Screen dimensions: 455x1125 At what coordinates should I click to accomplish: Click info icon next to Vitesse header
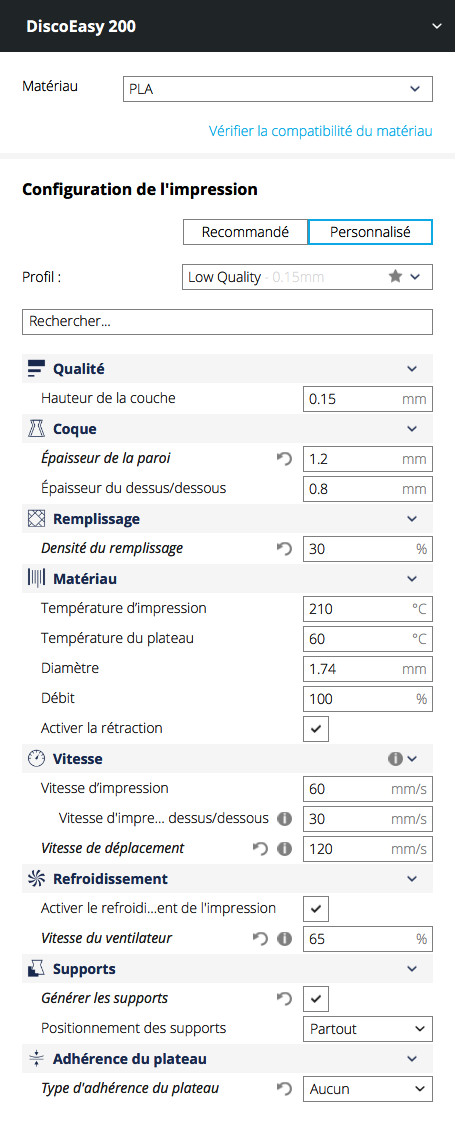(x=395, y=758)
